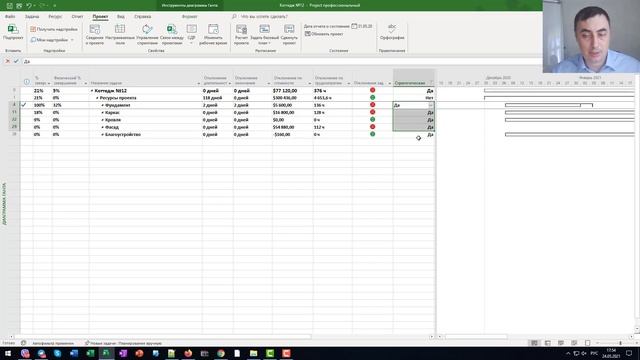
Task: Open filter dropdown of Название задачи column
Action: 199,83
